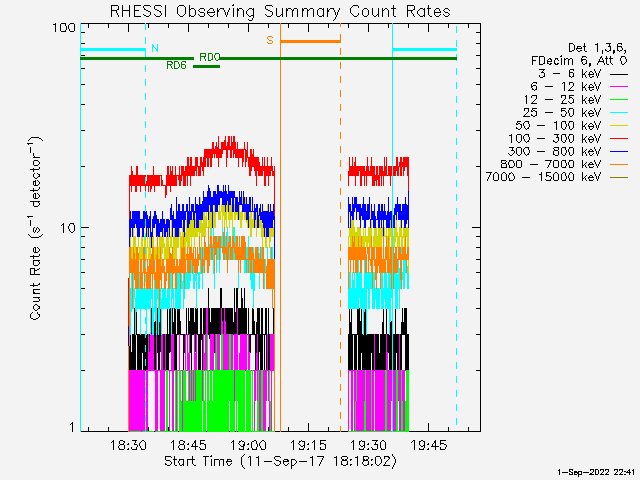Select the '800 - 7000 keV' legend label

[551, 164]
